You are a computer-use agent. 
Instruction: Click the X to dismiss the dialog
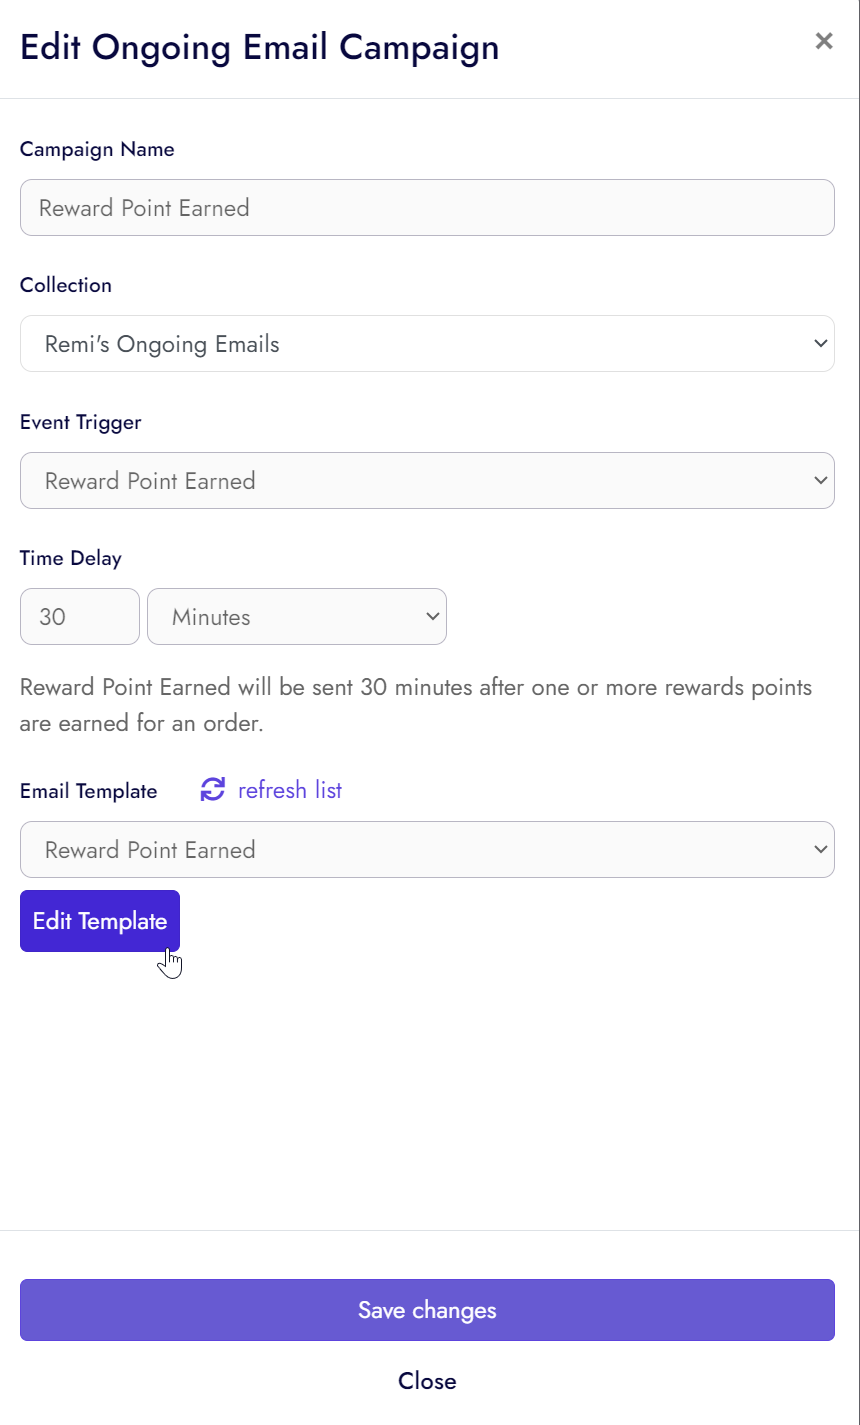824,41
